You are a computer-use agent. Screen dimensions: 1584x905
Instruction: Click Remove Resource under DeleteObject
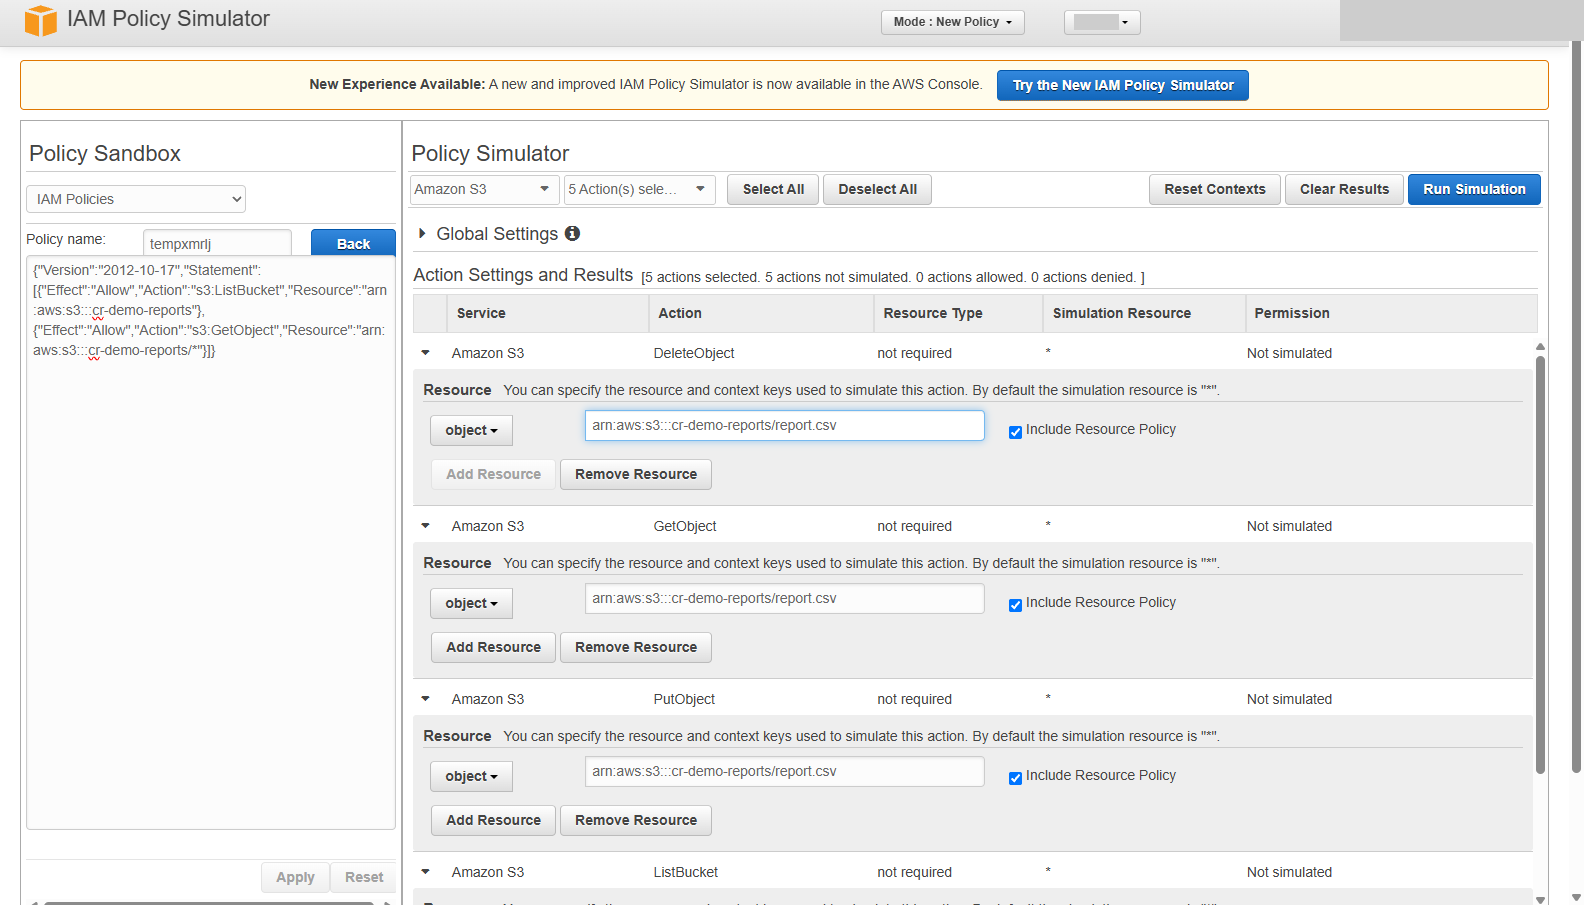coord(636,474)
